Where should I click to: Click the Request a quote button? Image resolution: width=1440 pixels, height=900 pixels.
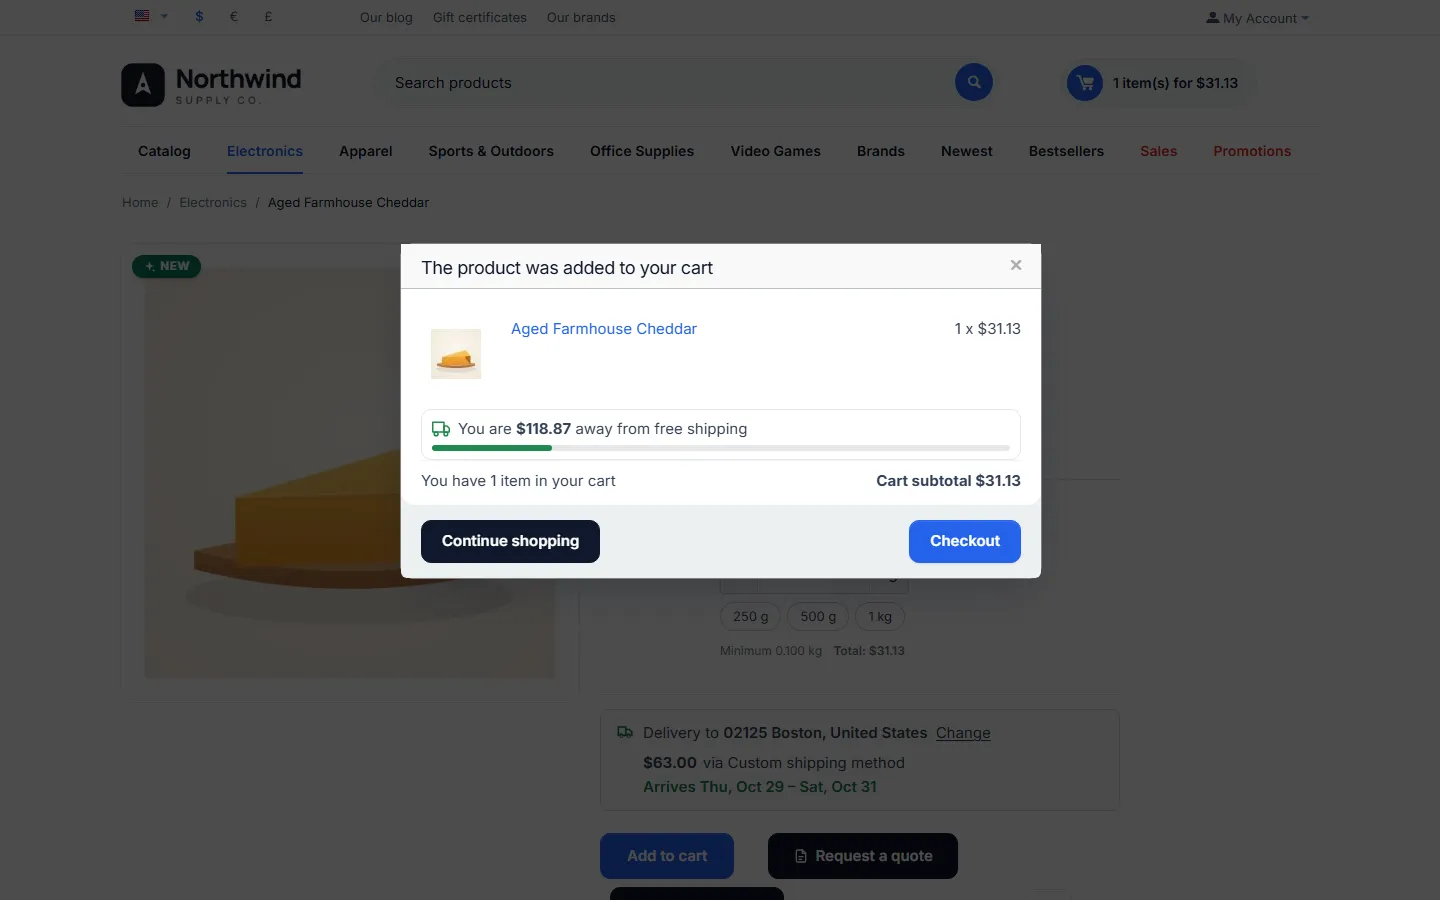click(863, 856)
